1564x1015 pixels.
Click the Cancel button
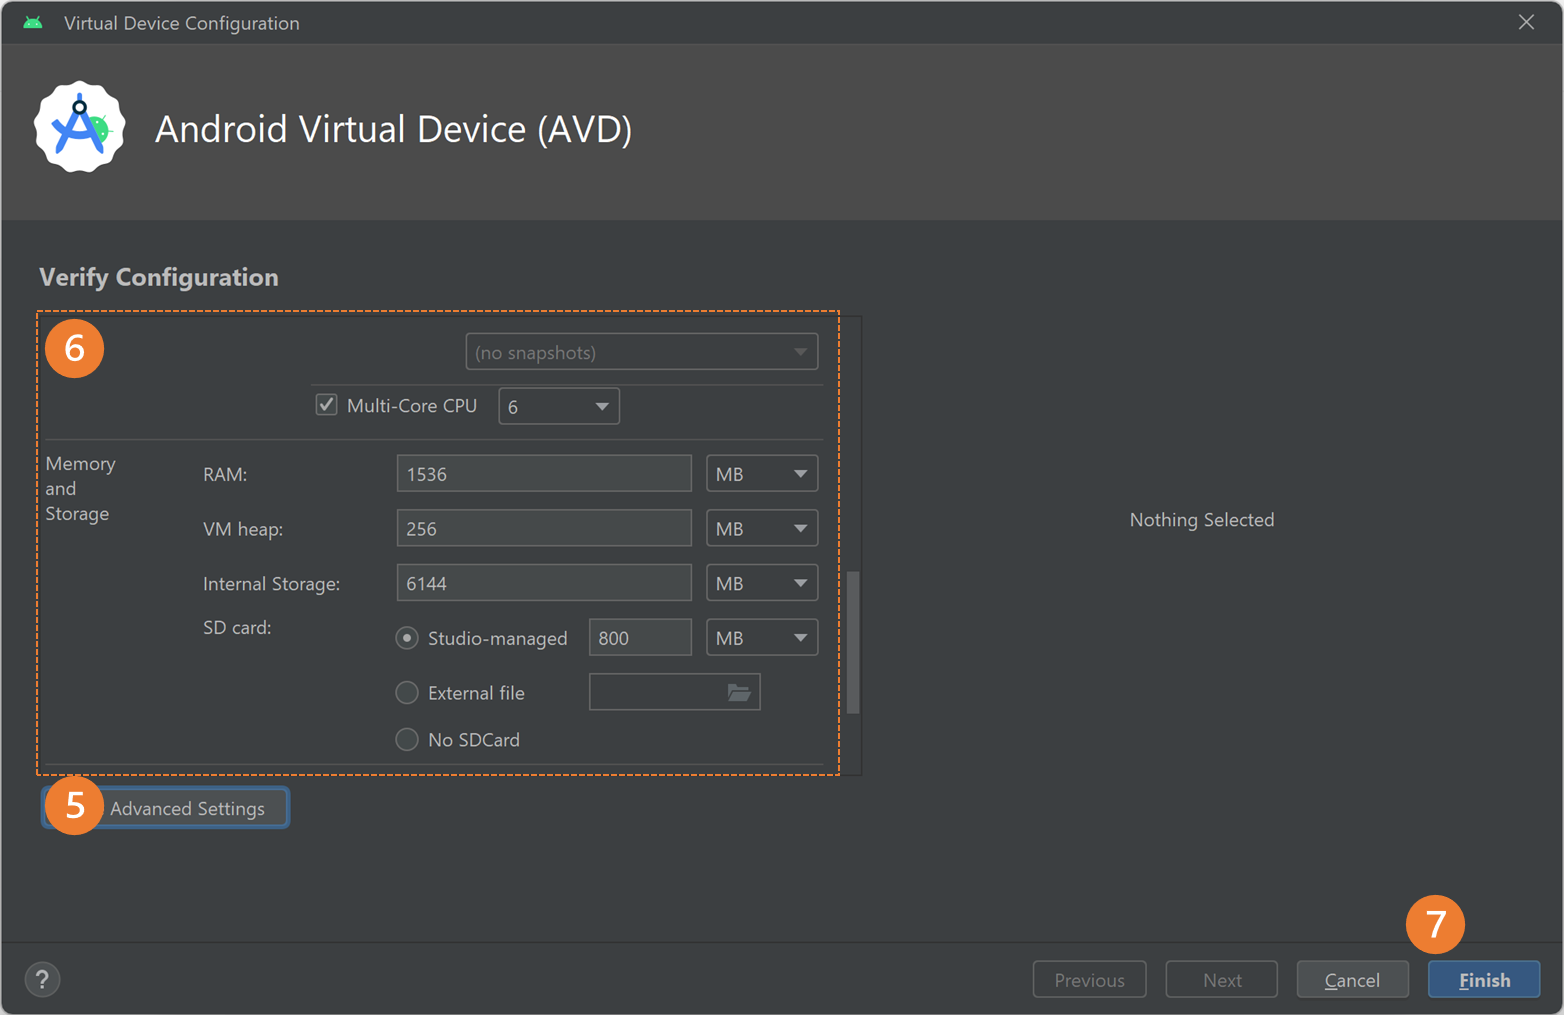[1352, 980]
